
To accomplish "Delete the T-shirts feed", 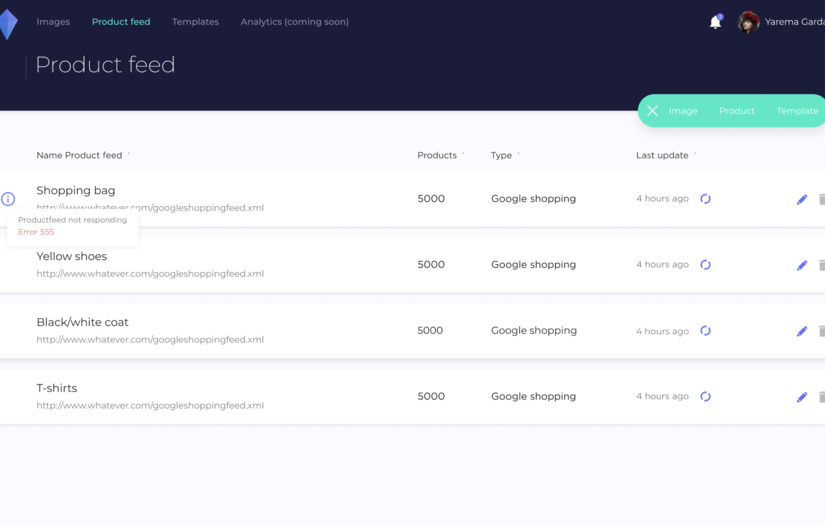I will (x=821, y=397).
